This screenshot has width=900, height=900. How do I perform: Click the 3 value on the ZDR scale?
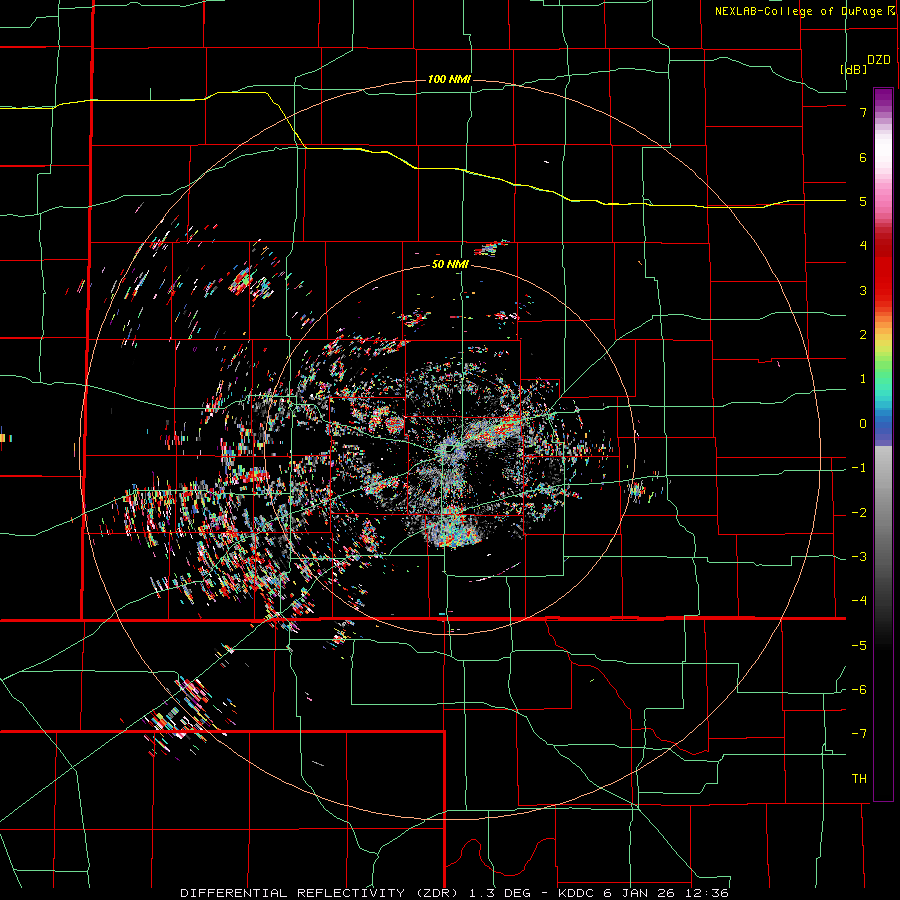tap(863, 290)
